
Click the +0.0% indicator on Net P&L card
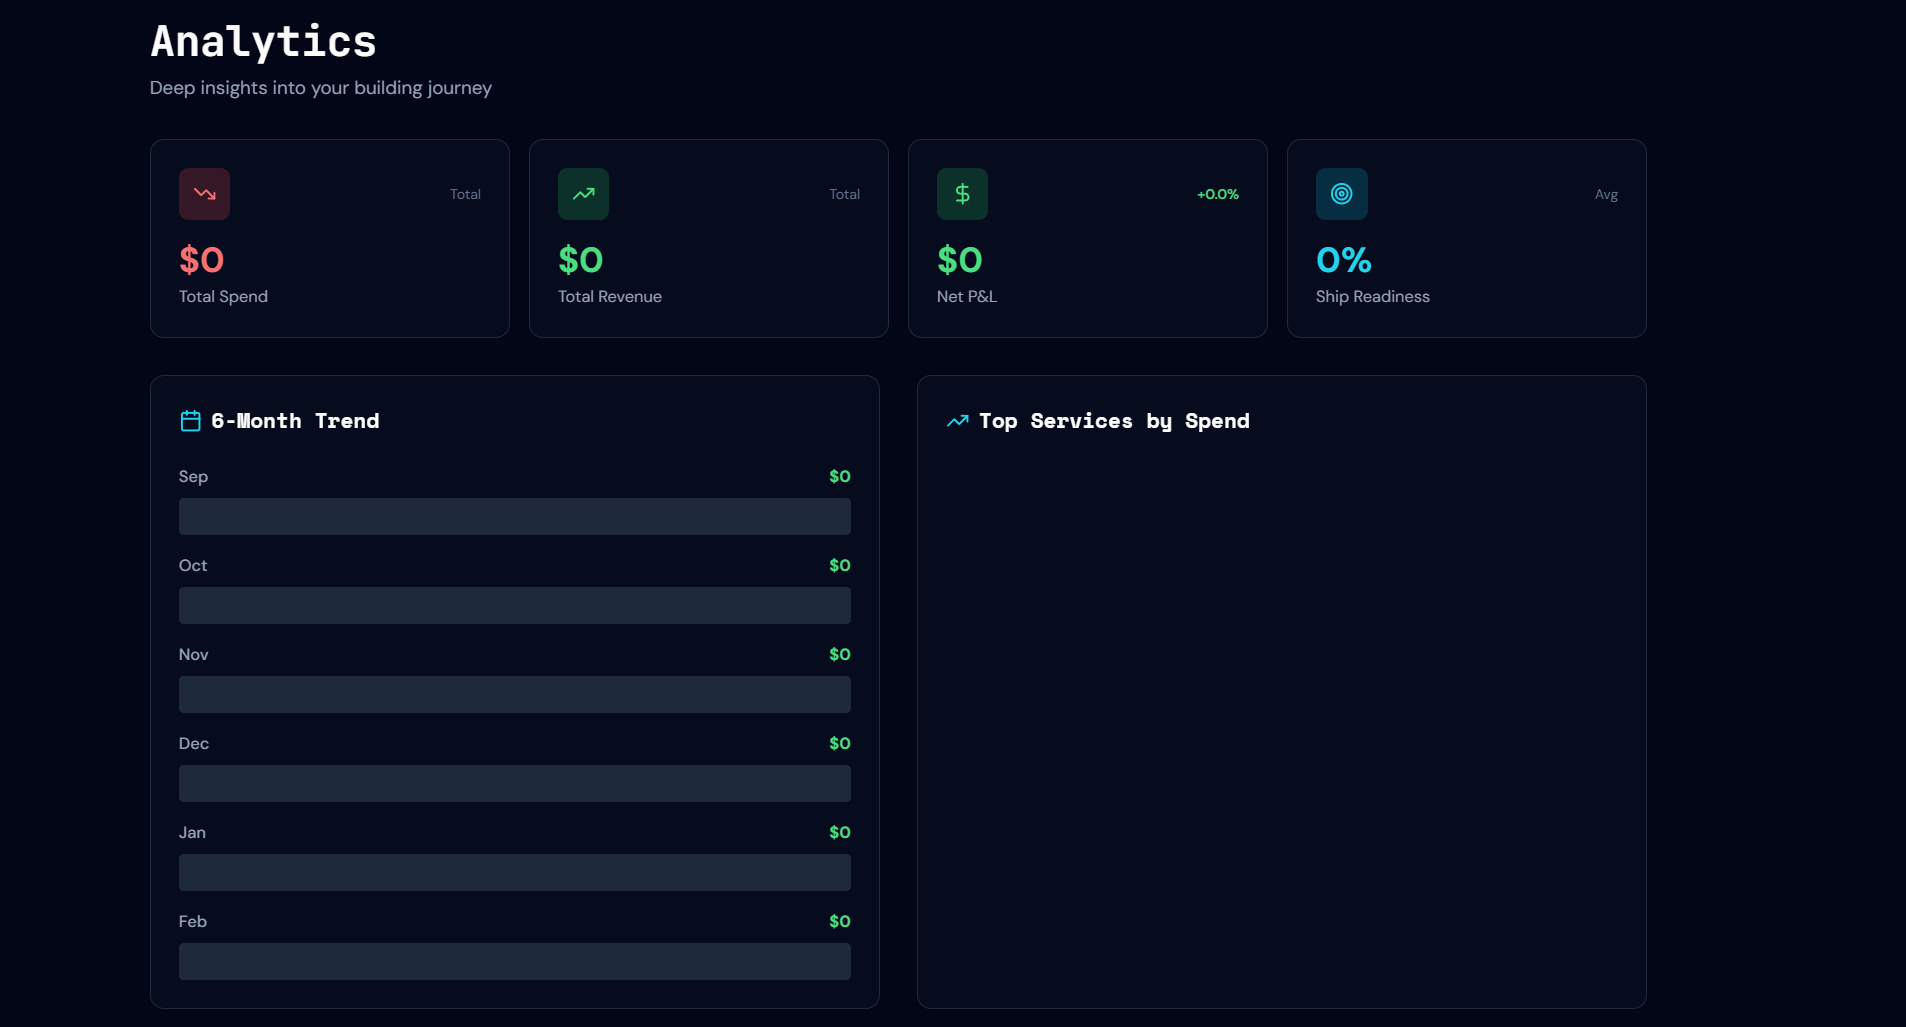(x=1216, y=194)
